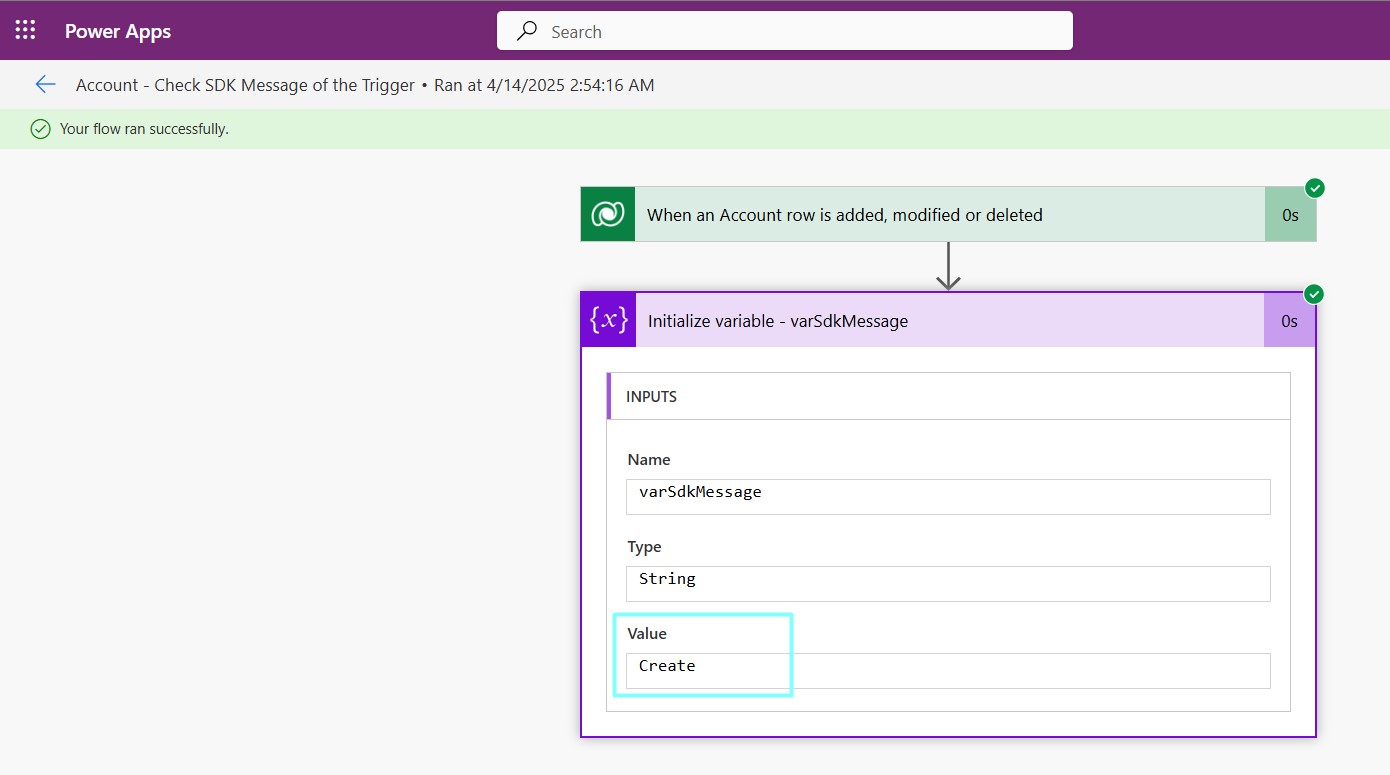
Task: Click the Dataverse trigger icon
Action: pos(608,214)
